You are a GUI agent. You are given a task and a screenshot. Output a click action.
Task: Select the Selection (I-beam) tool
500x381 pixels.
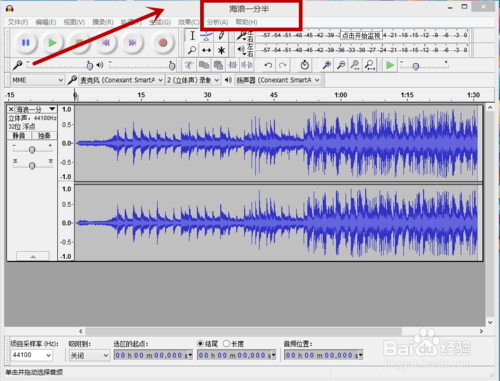(x=192, y=36)
